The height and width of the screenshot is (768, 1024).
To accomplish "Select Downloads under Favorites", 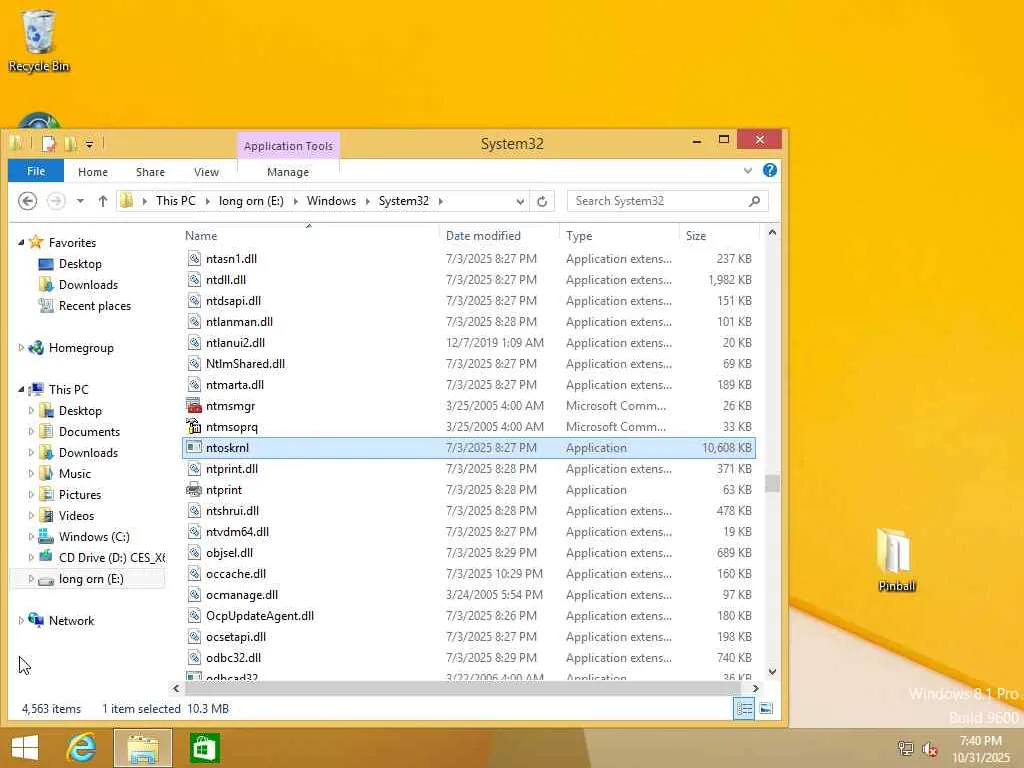I will click(x=88, y=285).
